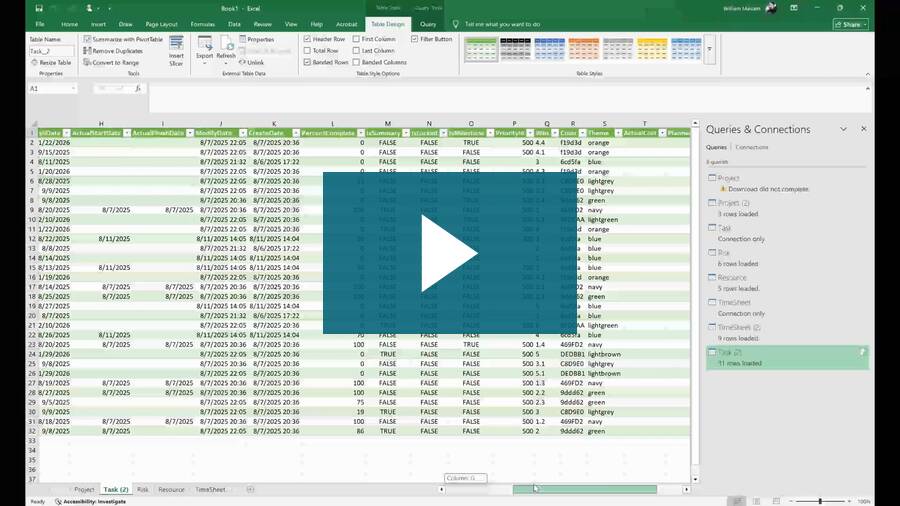Click the zoom slider handle
Image resolution: width=900 pixels, height=506 pixels.
[x=820, y=501]
